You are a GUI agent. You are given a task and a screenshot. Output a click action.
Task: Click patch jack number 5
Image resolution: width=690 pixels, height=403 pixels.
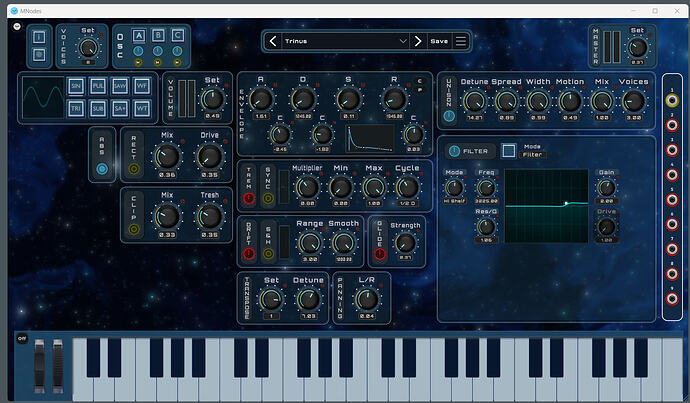(672, 200)
